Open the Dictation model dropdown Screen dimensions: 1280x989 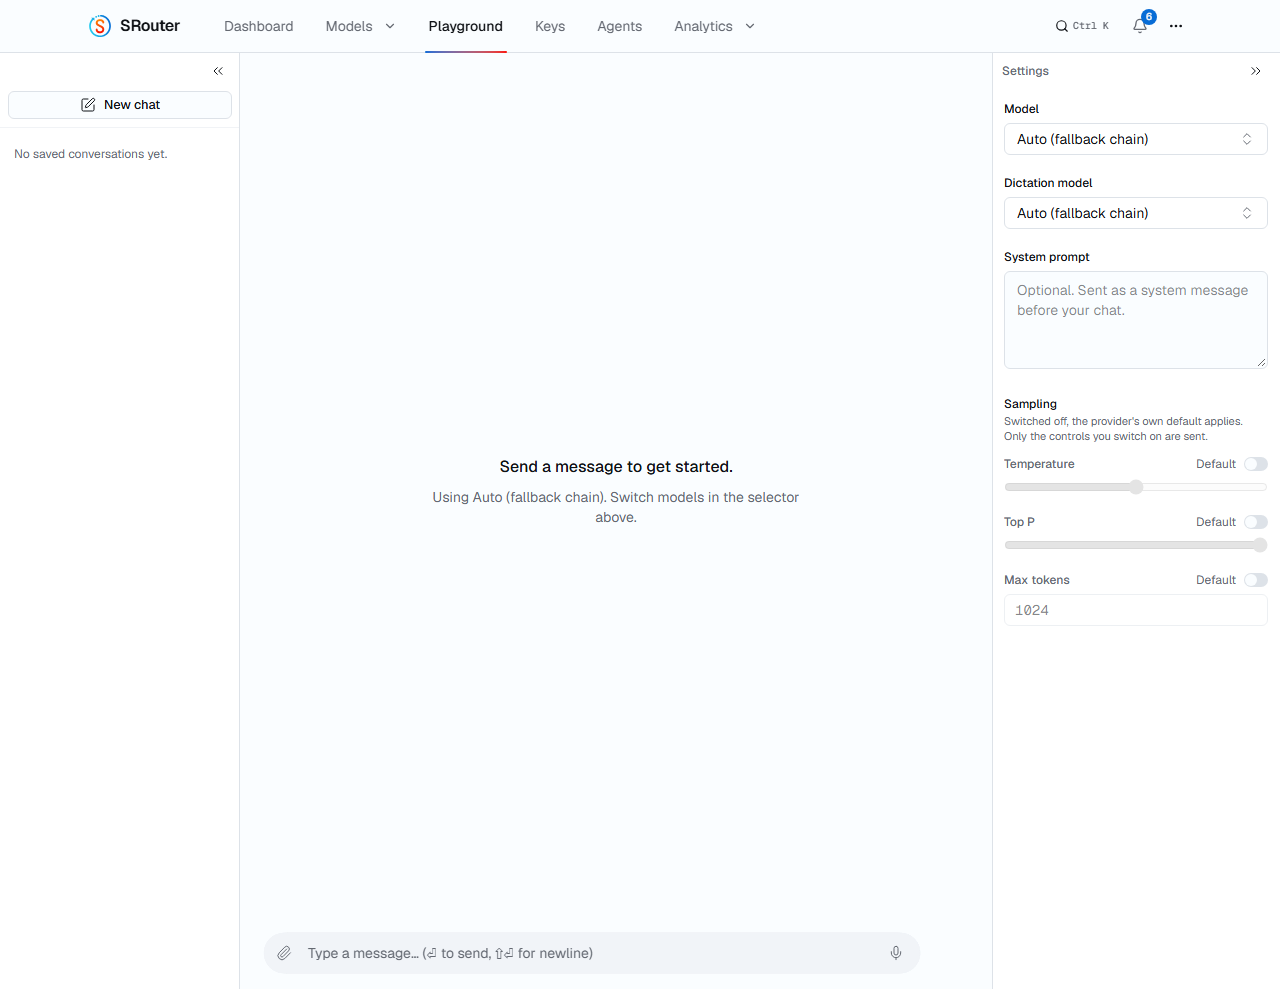(x=1136, y=213)
